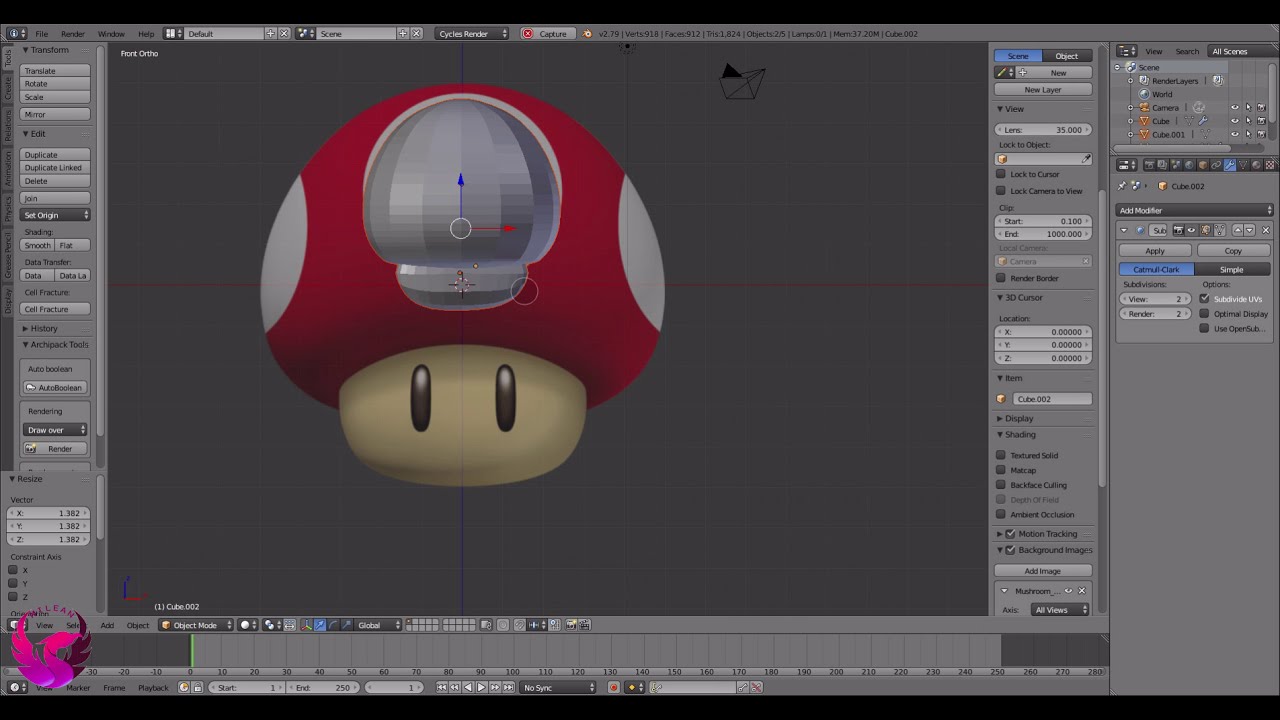The image size is (1280, 720).
Task: Enable Lock to Cursor checkbox
Action: [1001, 174]
